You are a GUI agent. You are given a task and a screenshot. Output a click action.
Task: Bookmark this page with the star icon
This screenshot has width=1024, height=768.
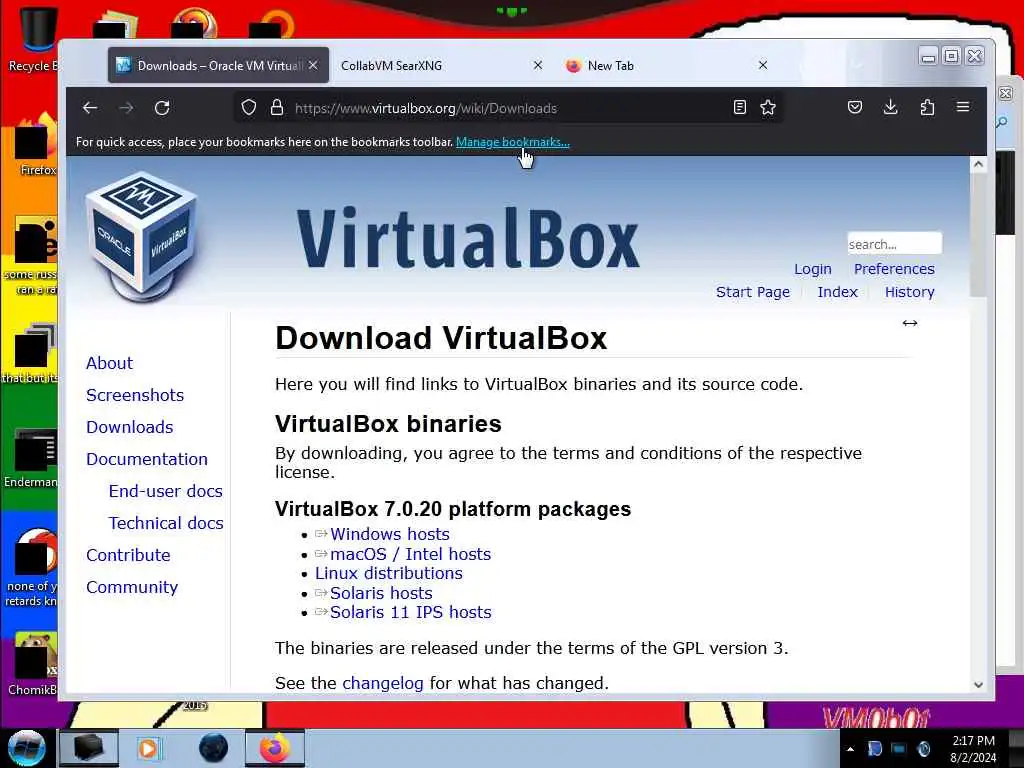[768, 108]
